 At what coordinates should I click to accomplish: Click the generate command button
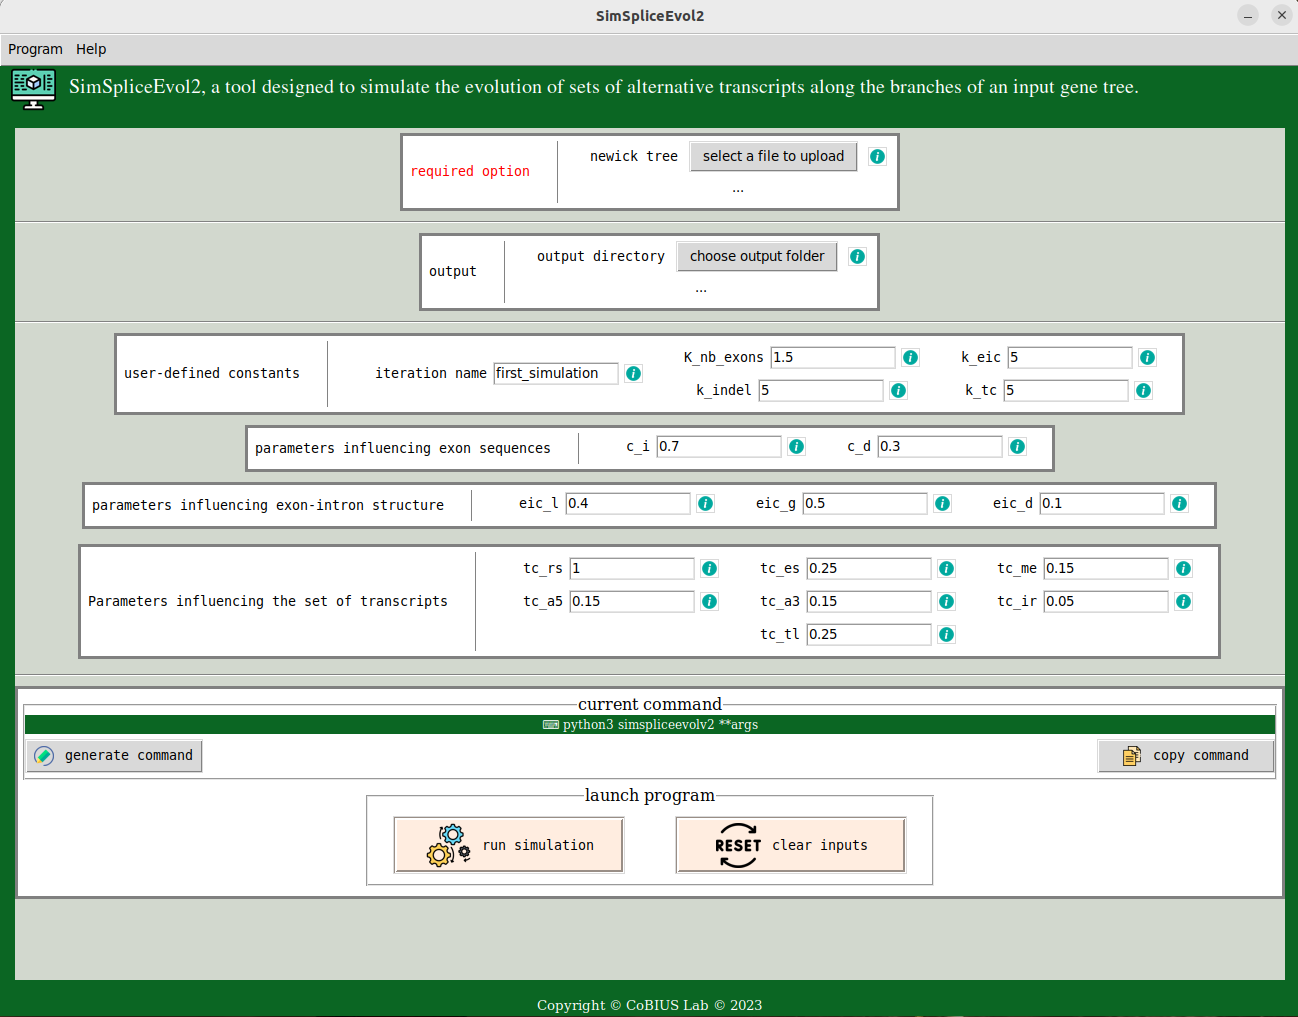(114, 756)
